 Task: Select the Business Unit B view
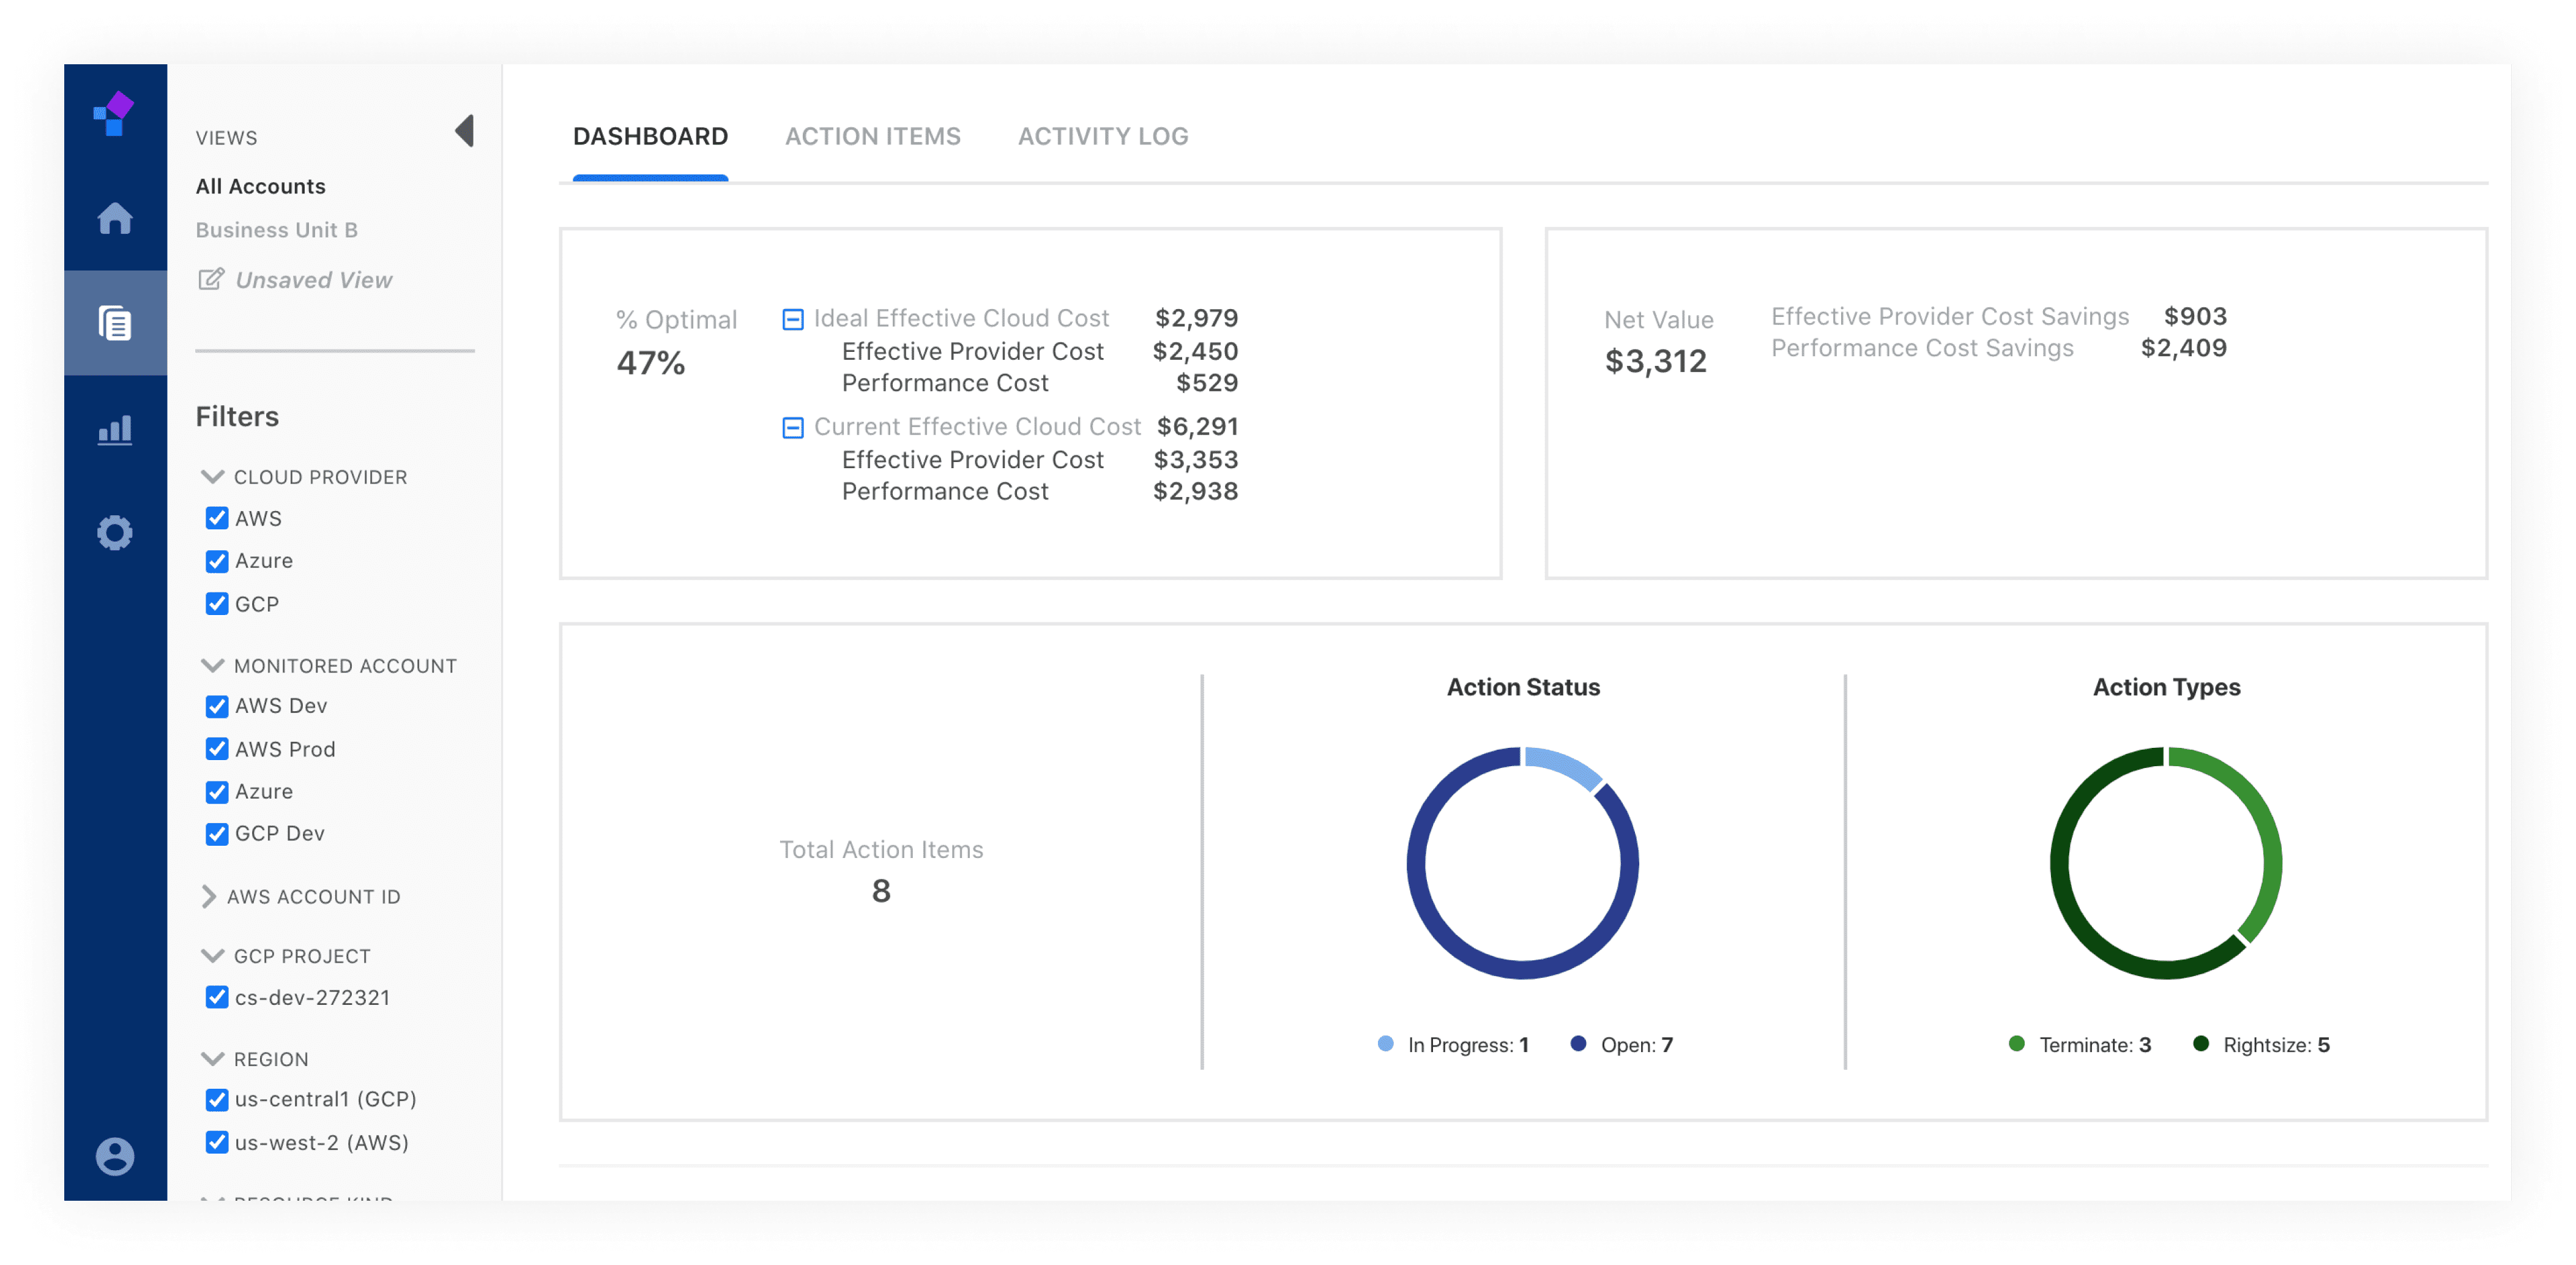tap(276, 230)
